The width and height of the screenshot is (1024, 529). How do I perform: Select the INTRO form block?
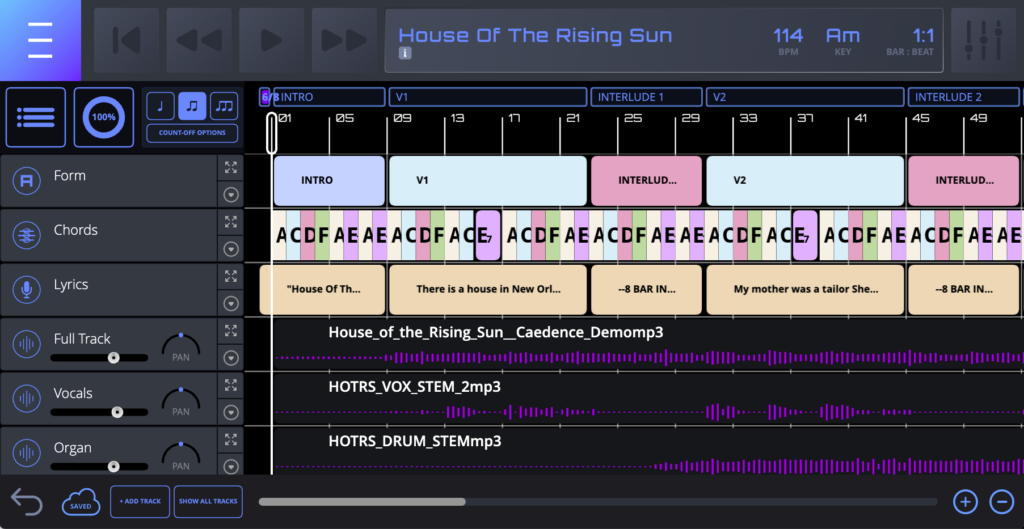329,181
